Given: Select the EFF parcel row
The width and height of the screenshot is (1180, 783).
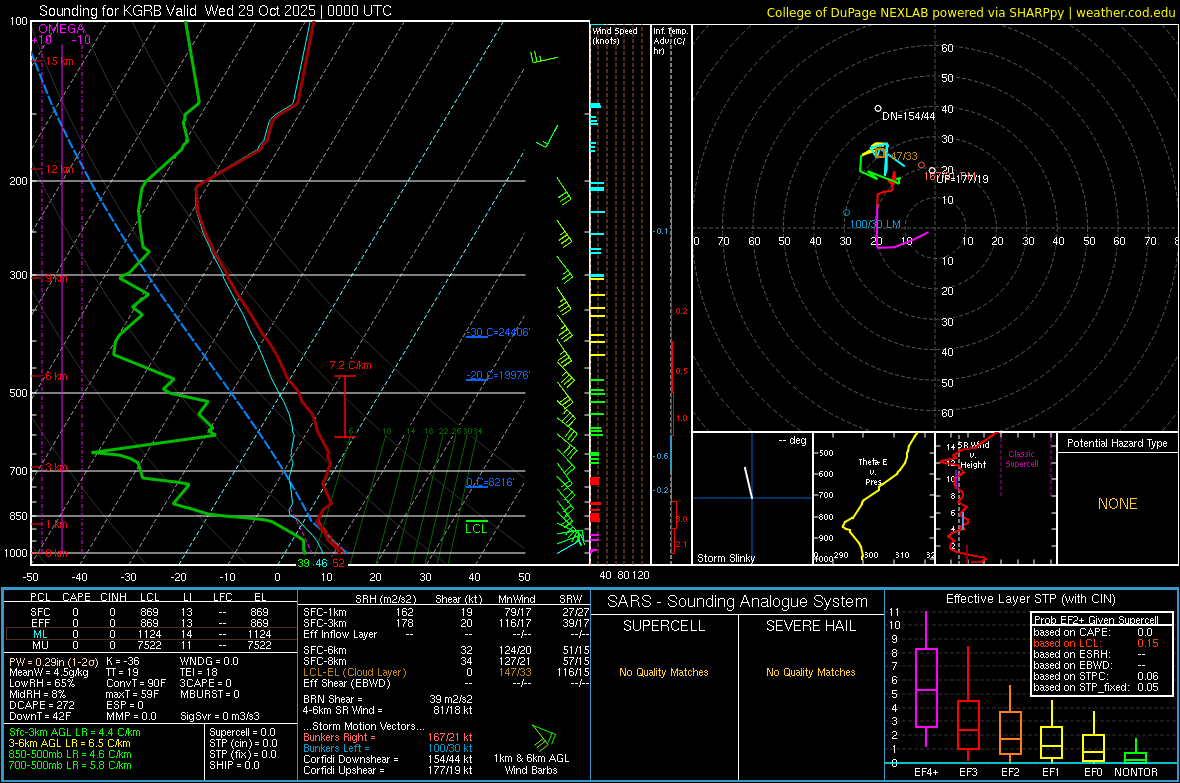Looking at the screenshot, I should 151,623.
